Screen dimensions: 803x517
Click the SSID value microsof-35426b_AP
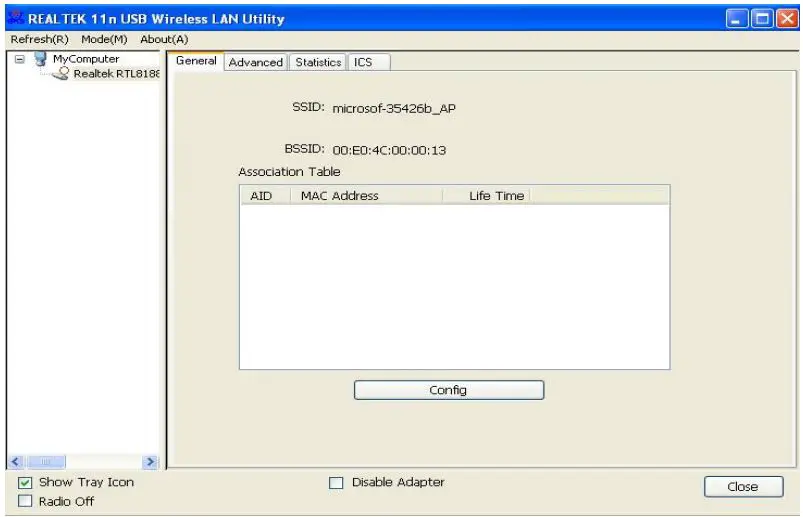point(394,109)
